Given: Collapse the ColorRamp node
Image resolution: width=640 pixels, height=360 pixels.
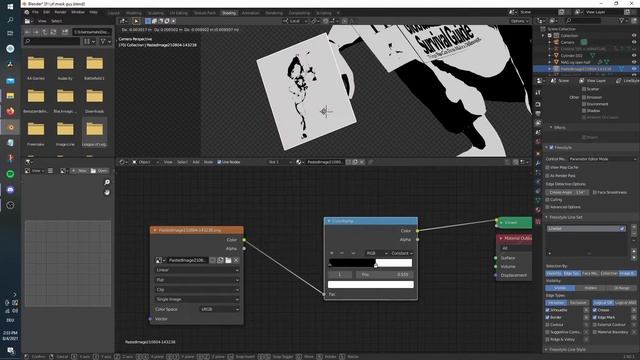Looking at the screenshot, I should [x=329, y=221].
